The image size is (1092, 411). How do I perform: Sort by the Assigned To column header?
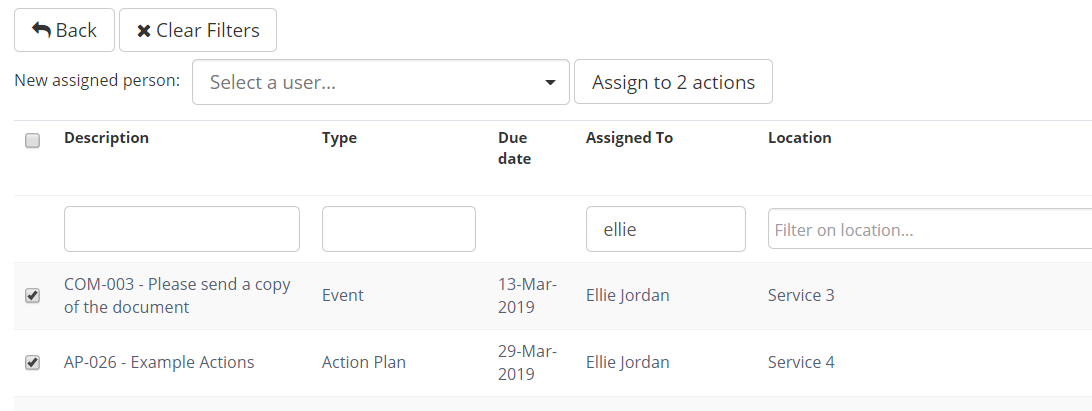629,138
